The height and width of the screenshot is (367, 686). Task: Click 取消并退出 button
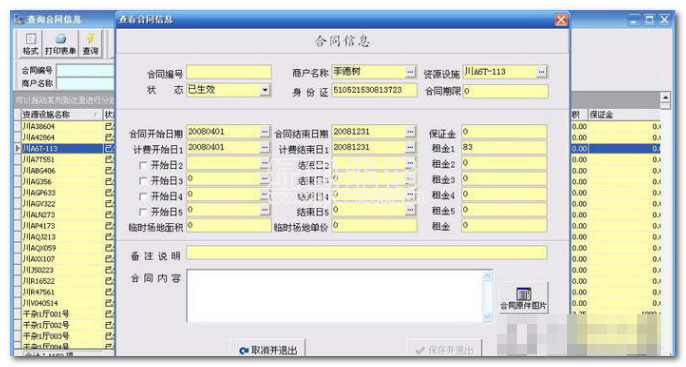point(268,350)
